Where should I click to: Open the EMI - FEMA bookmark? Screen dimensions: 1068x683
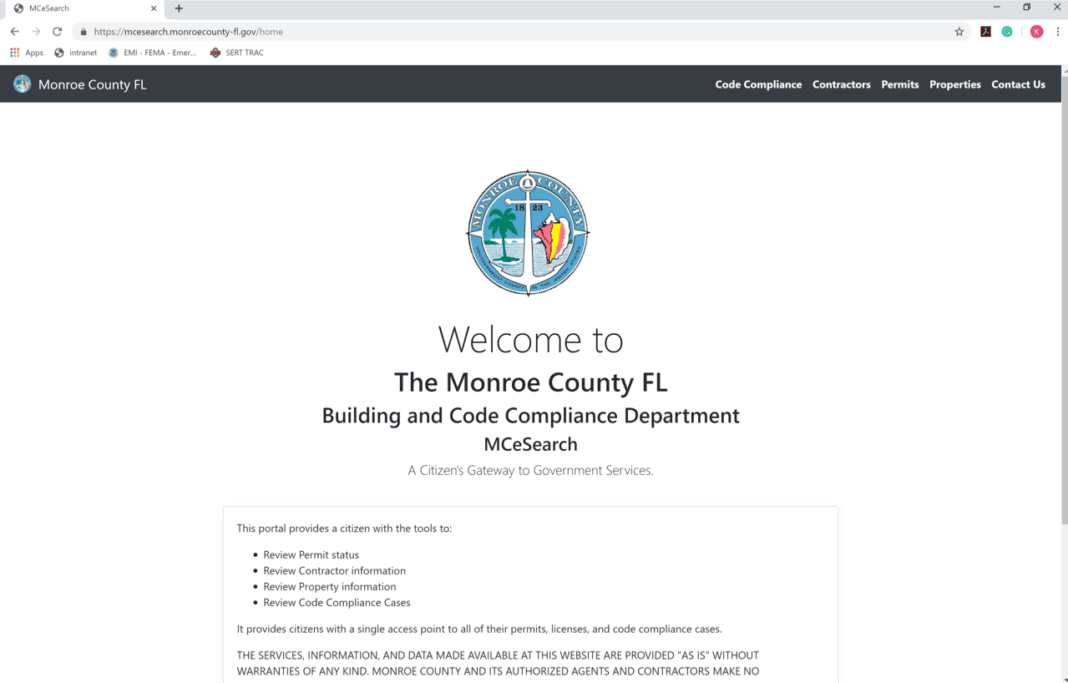click(x=150, y=52)
